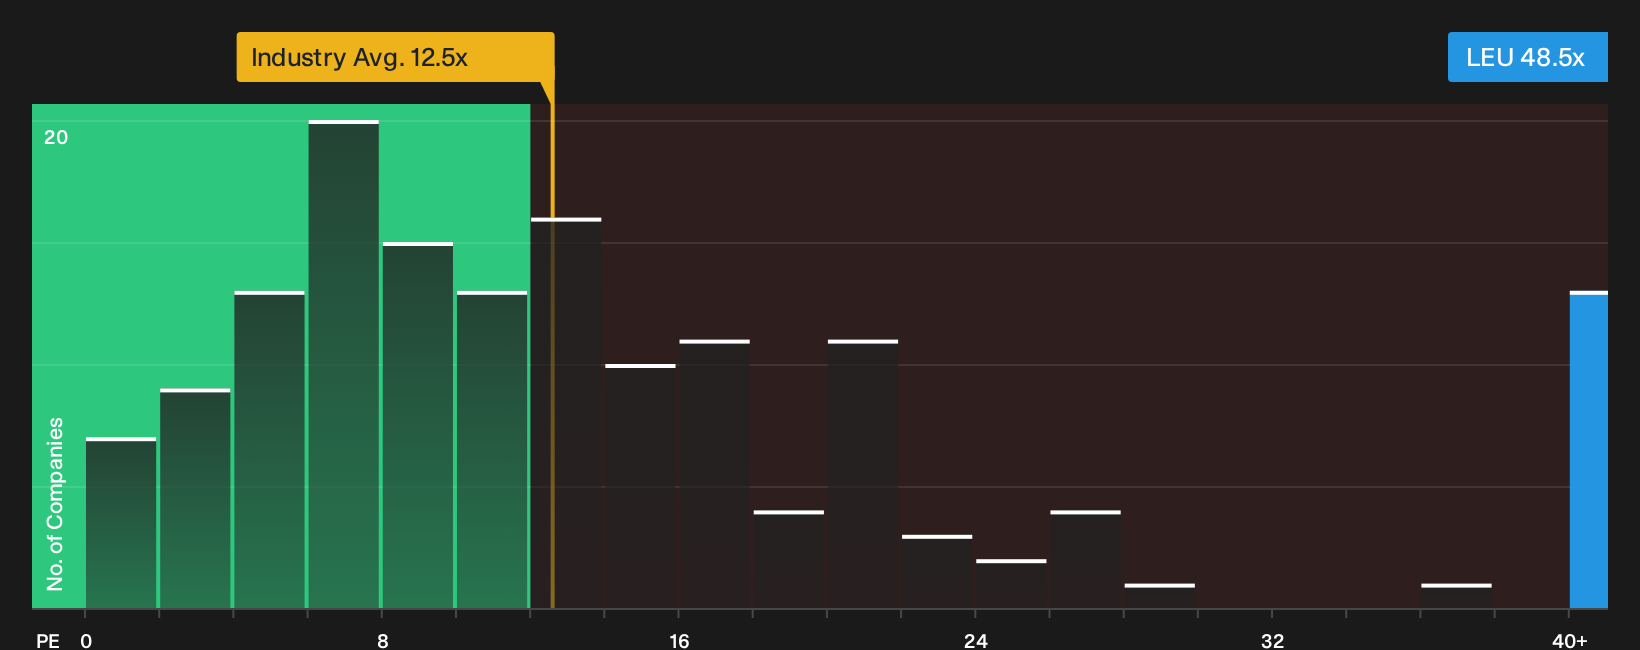Screen dimensions: 1640x650
Task: Select the blue LEU bar at 40+
Action: 1589,450
